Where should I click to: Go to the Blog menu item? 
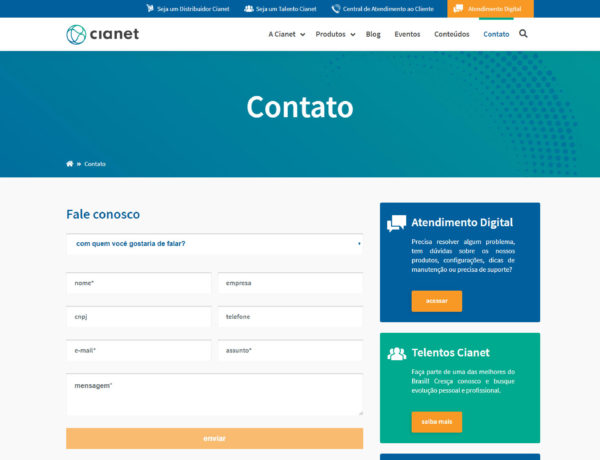click(x=373, y=34)
